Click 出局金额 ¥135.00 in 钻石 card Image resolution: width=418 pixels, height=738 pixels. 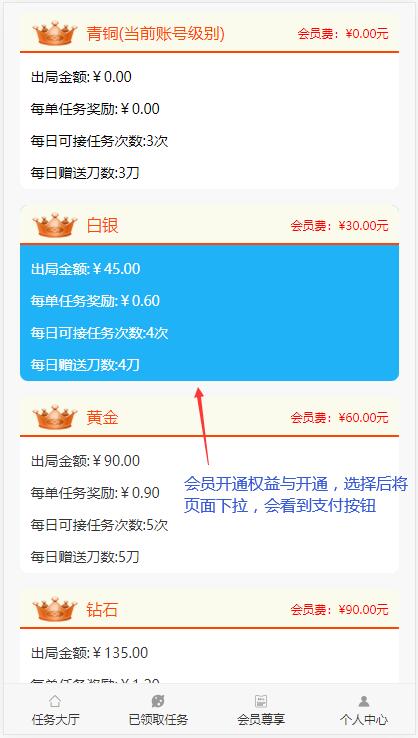(89, 653)
